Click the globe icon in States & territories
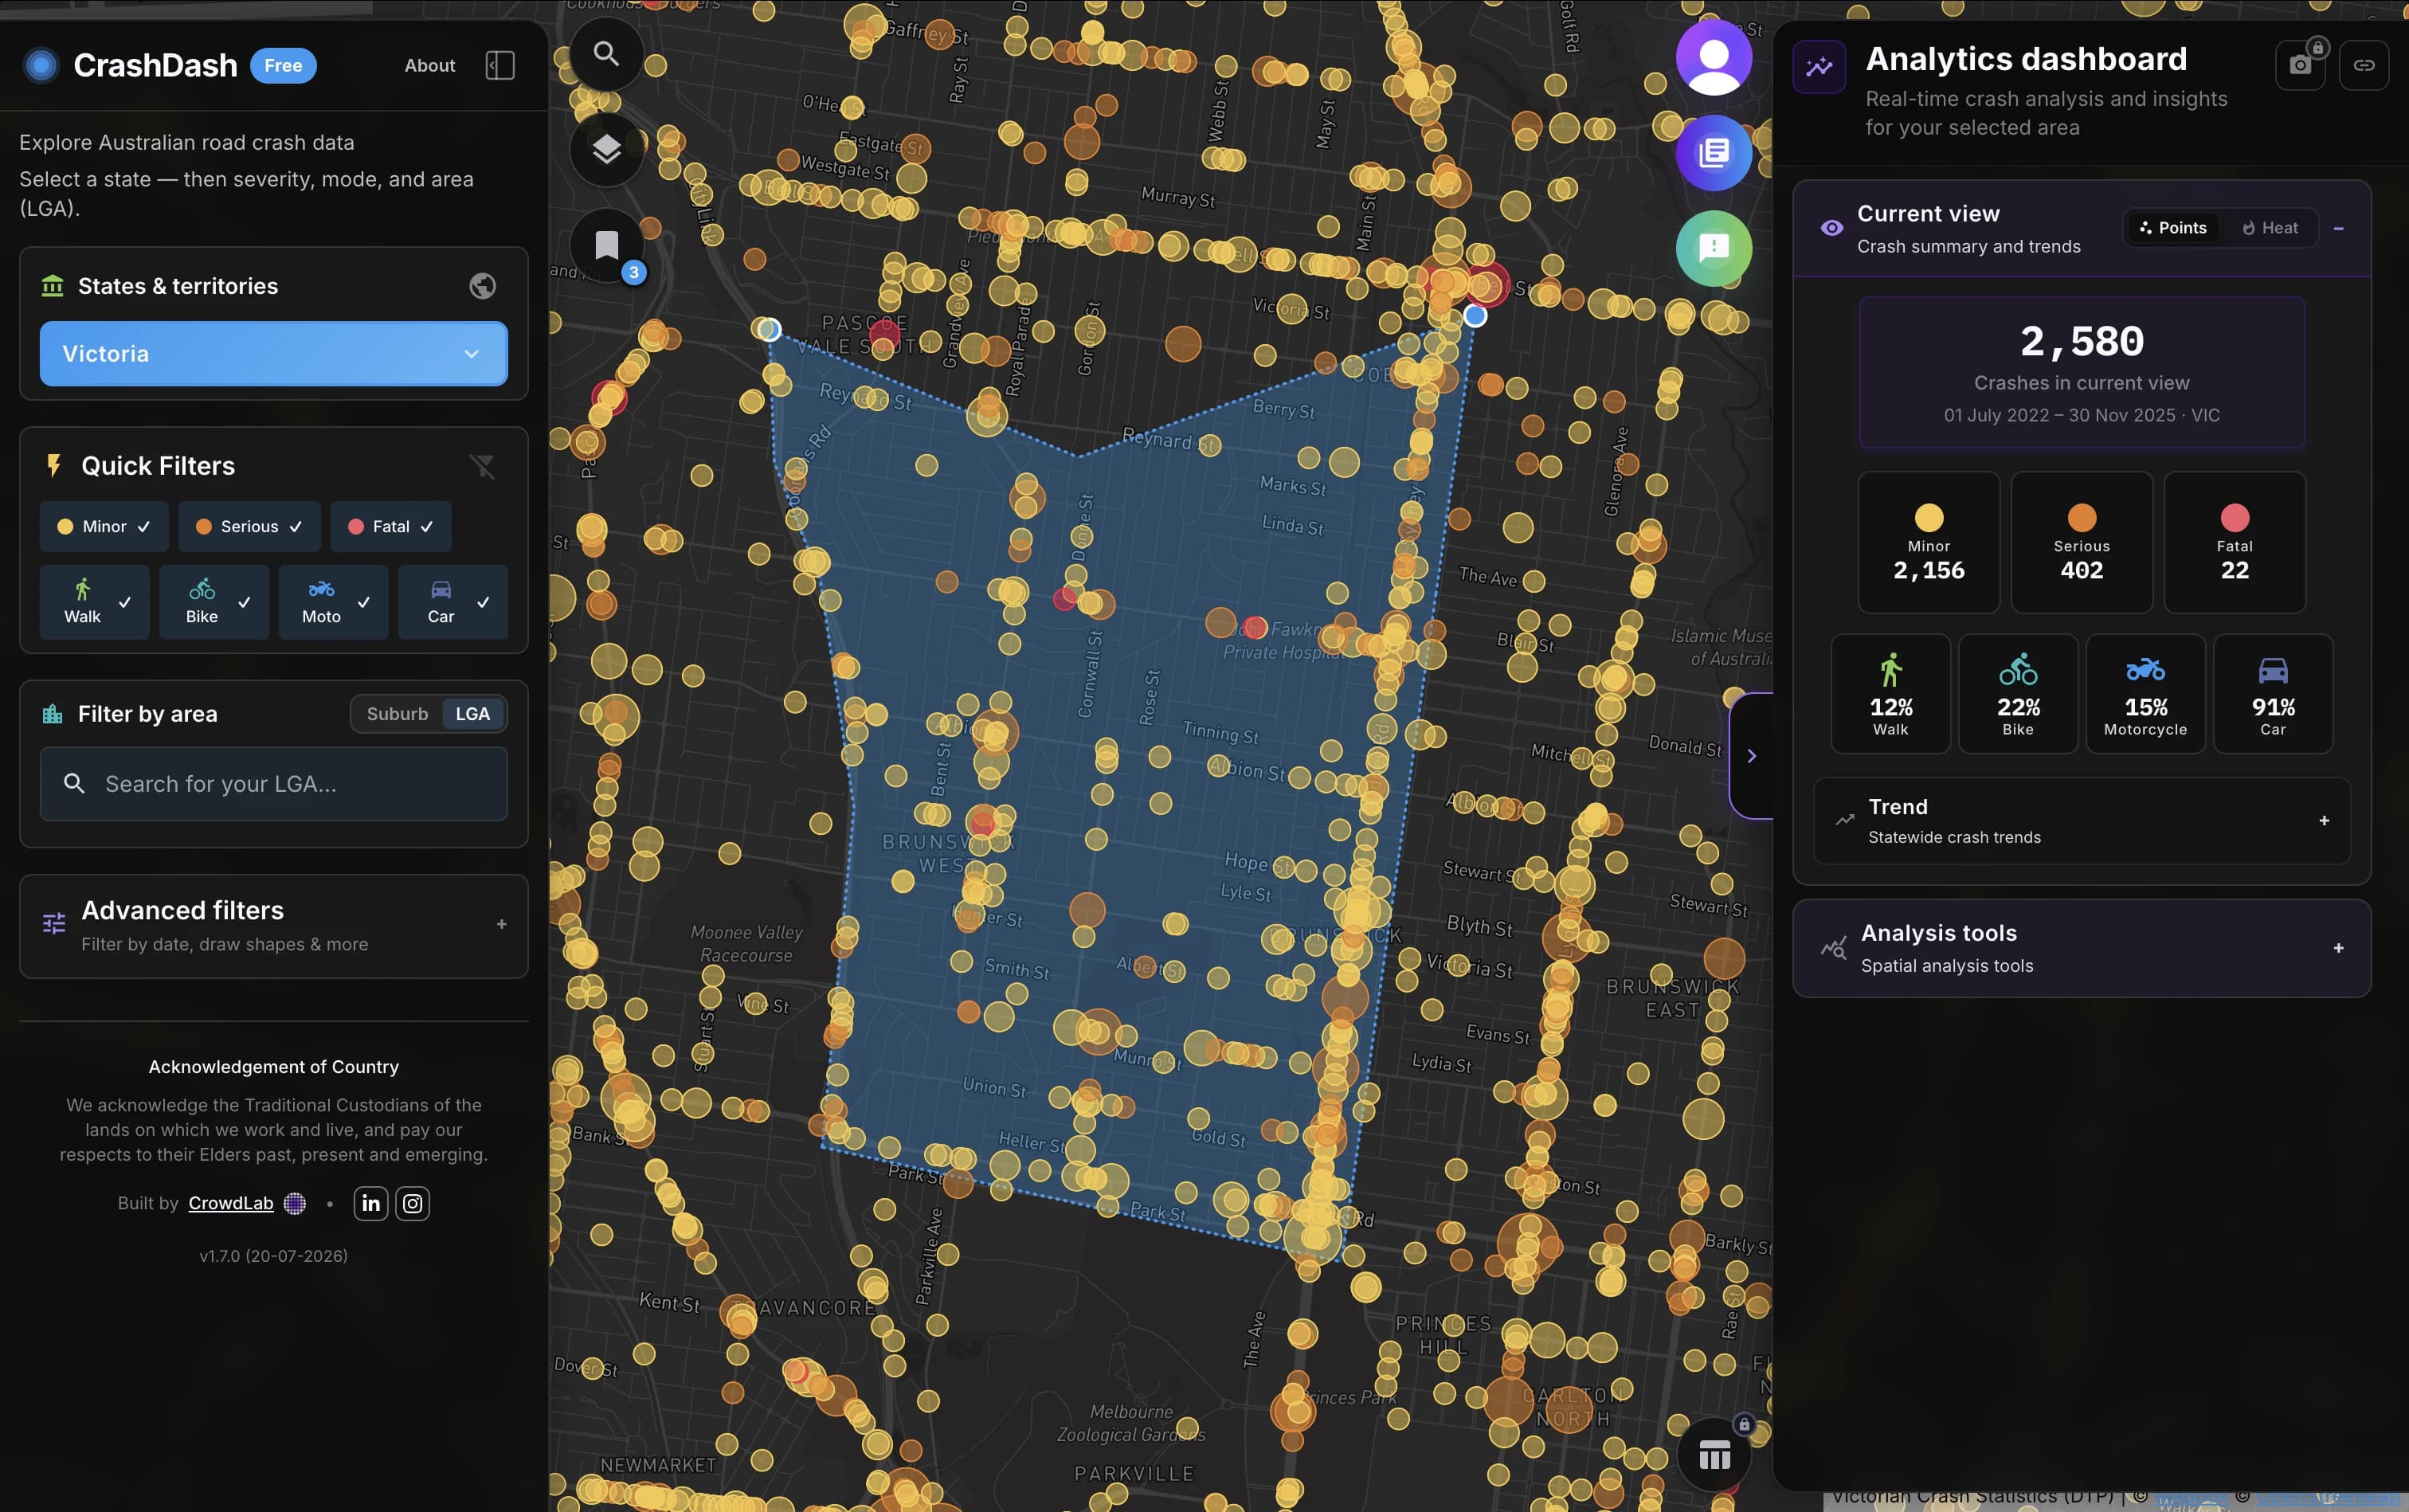The image size is (2409, 1512). click(x=483, y=286)
